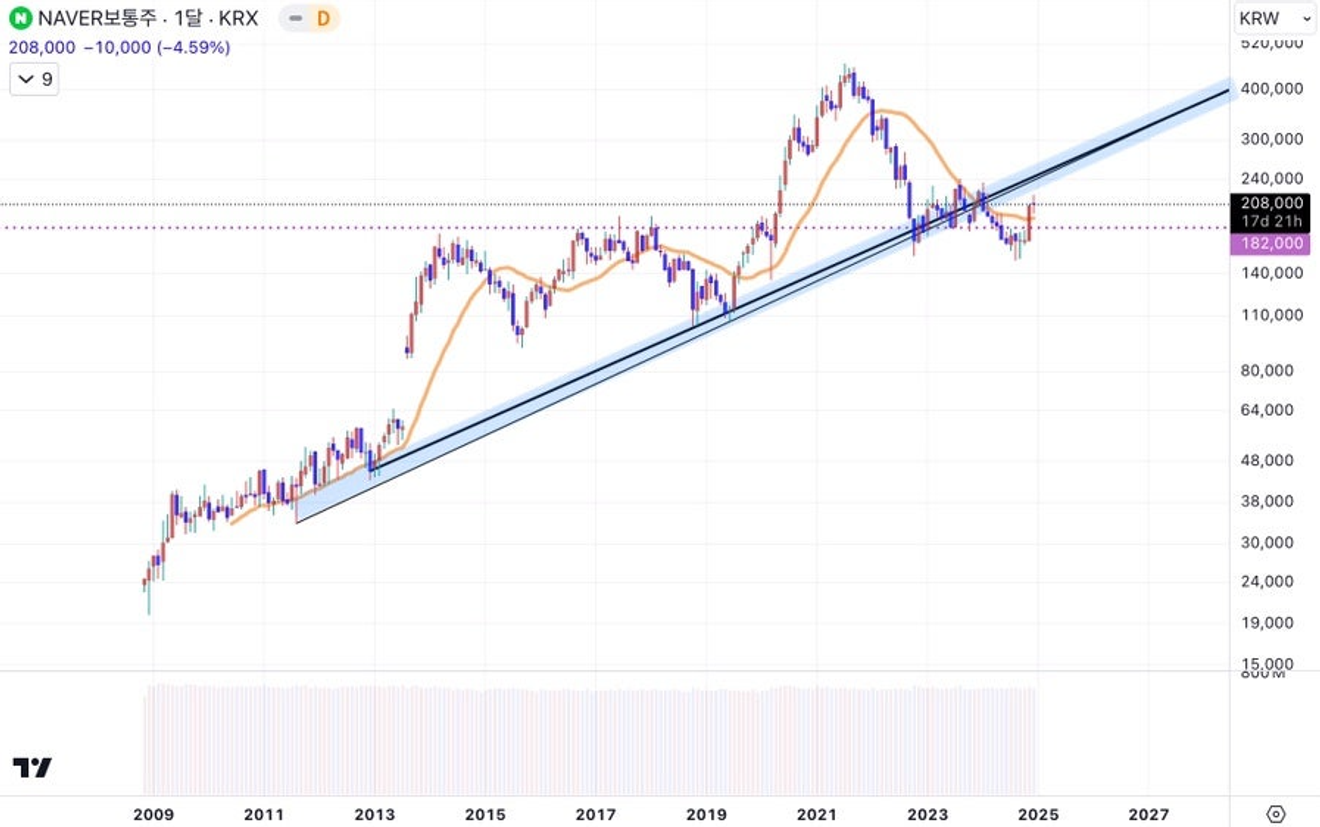Click the 2025 label on time axis
This screenshot has width=1320, height=827.
pos(1038,815)
